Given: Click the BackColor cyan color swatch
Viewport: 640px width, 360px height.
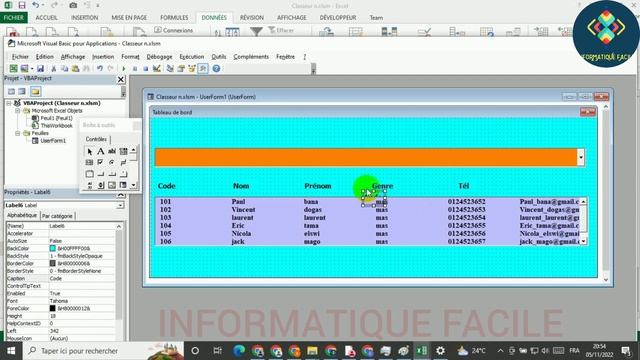Looking at the screenshot, I should point(53,248).
